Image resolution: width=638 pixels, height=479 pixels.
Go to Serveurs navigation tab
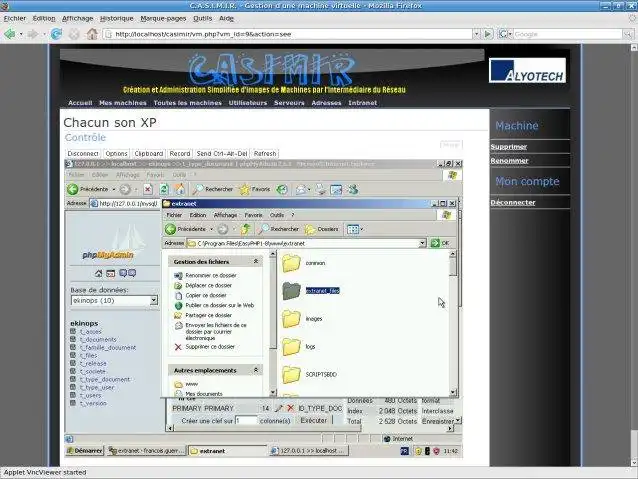point(289,103)
